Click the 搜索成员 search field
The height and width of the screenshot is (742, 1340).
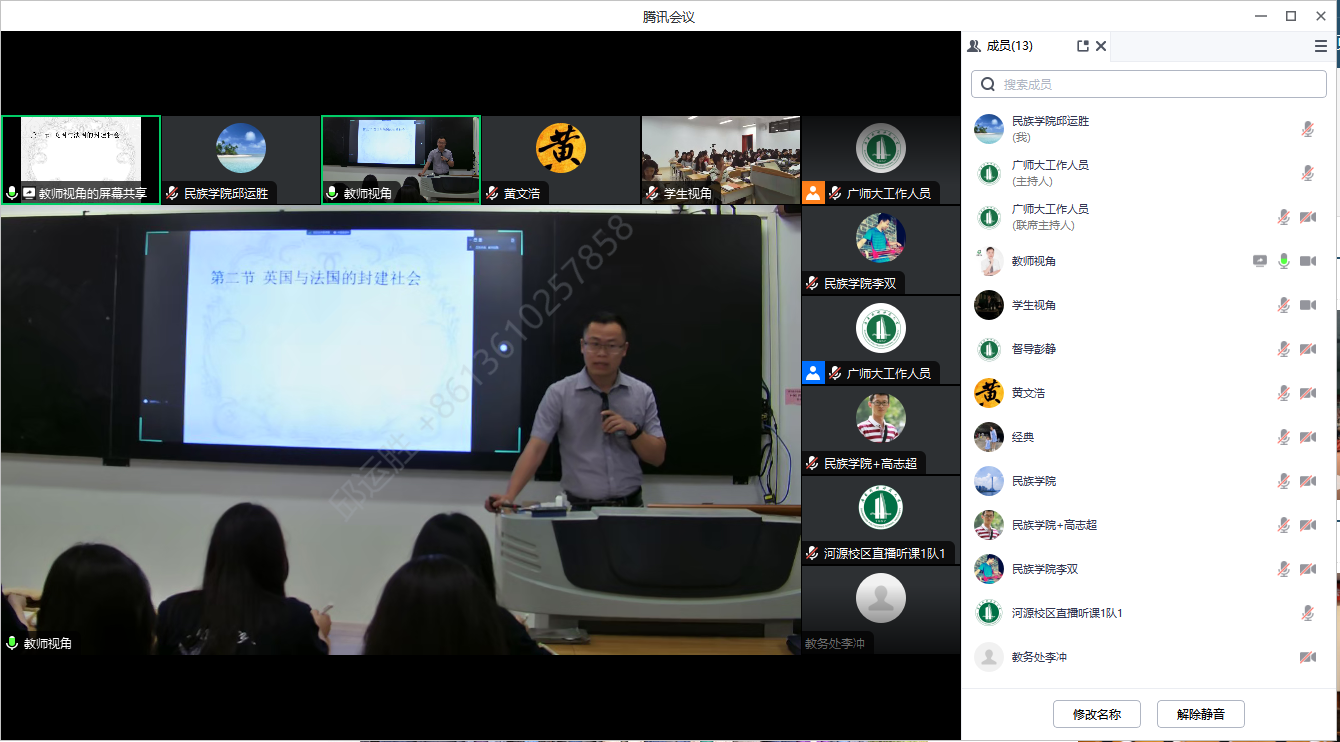(x=1149, y=84)
